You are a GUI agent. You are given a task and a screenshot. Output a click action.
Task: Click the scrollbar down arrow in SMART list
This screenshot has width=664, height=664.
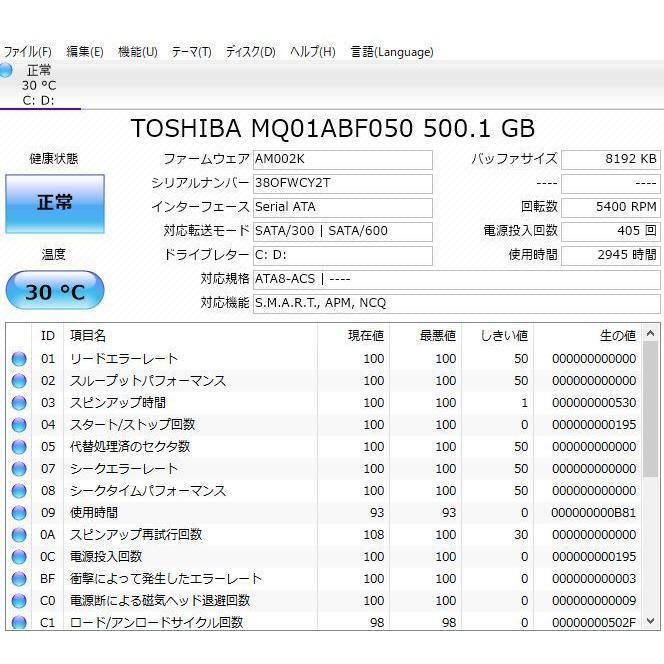pos(651,621)
